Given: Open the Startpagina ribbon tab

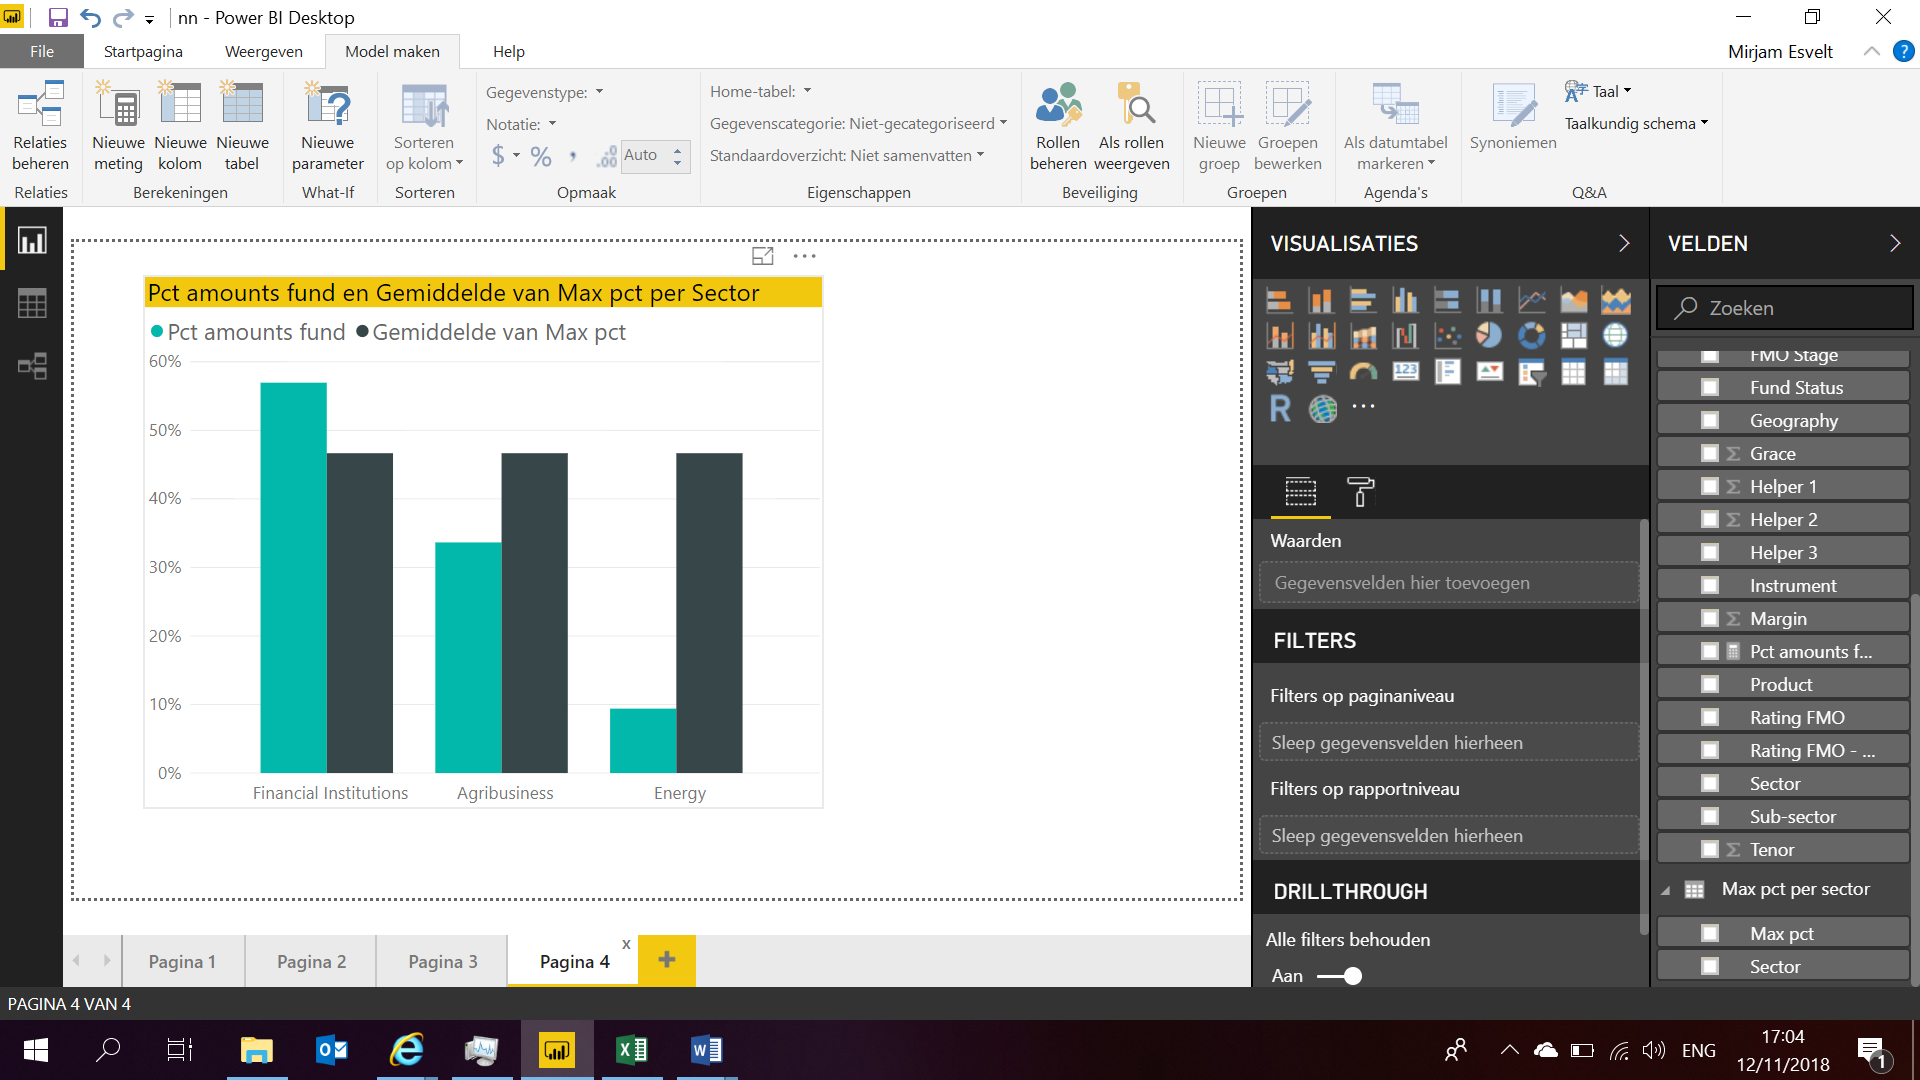Looking at the screenshot, I should click(x=143, y=51).
